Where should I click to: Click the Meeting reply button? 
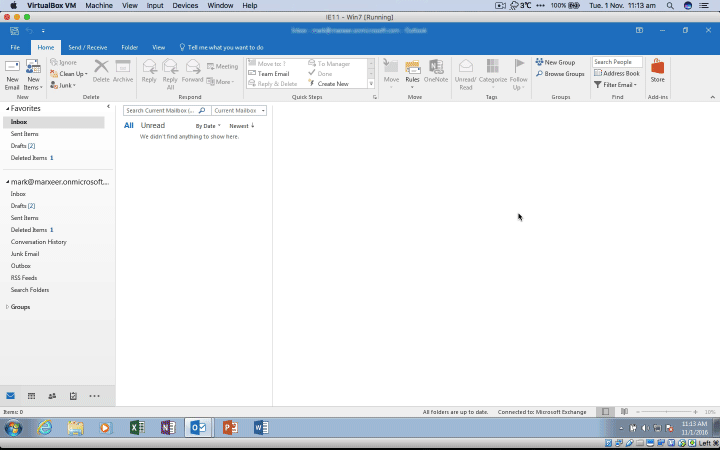[223, 66]
